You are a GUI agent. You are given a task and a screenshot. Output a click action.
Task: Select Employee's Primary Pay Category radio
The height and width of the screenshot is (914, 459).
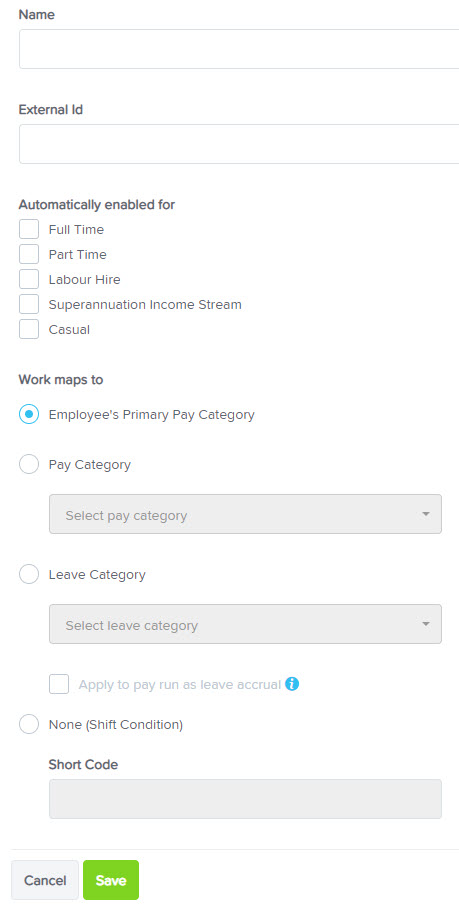pos(29,414)
